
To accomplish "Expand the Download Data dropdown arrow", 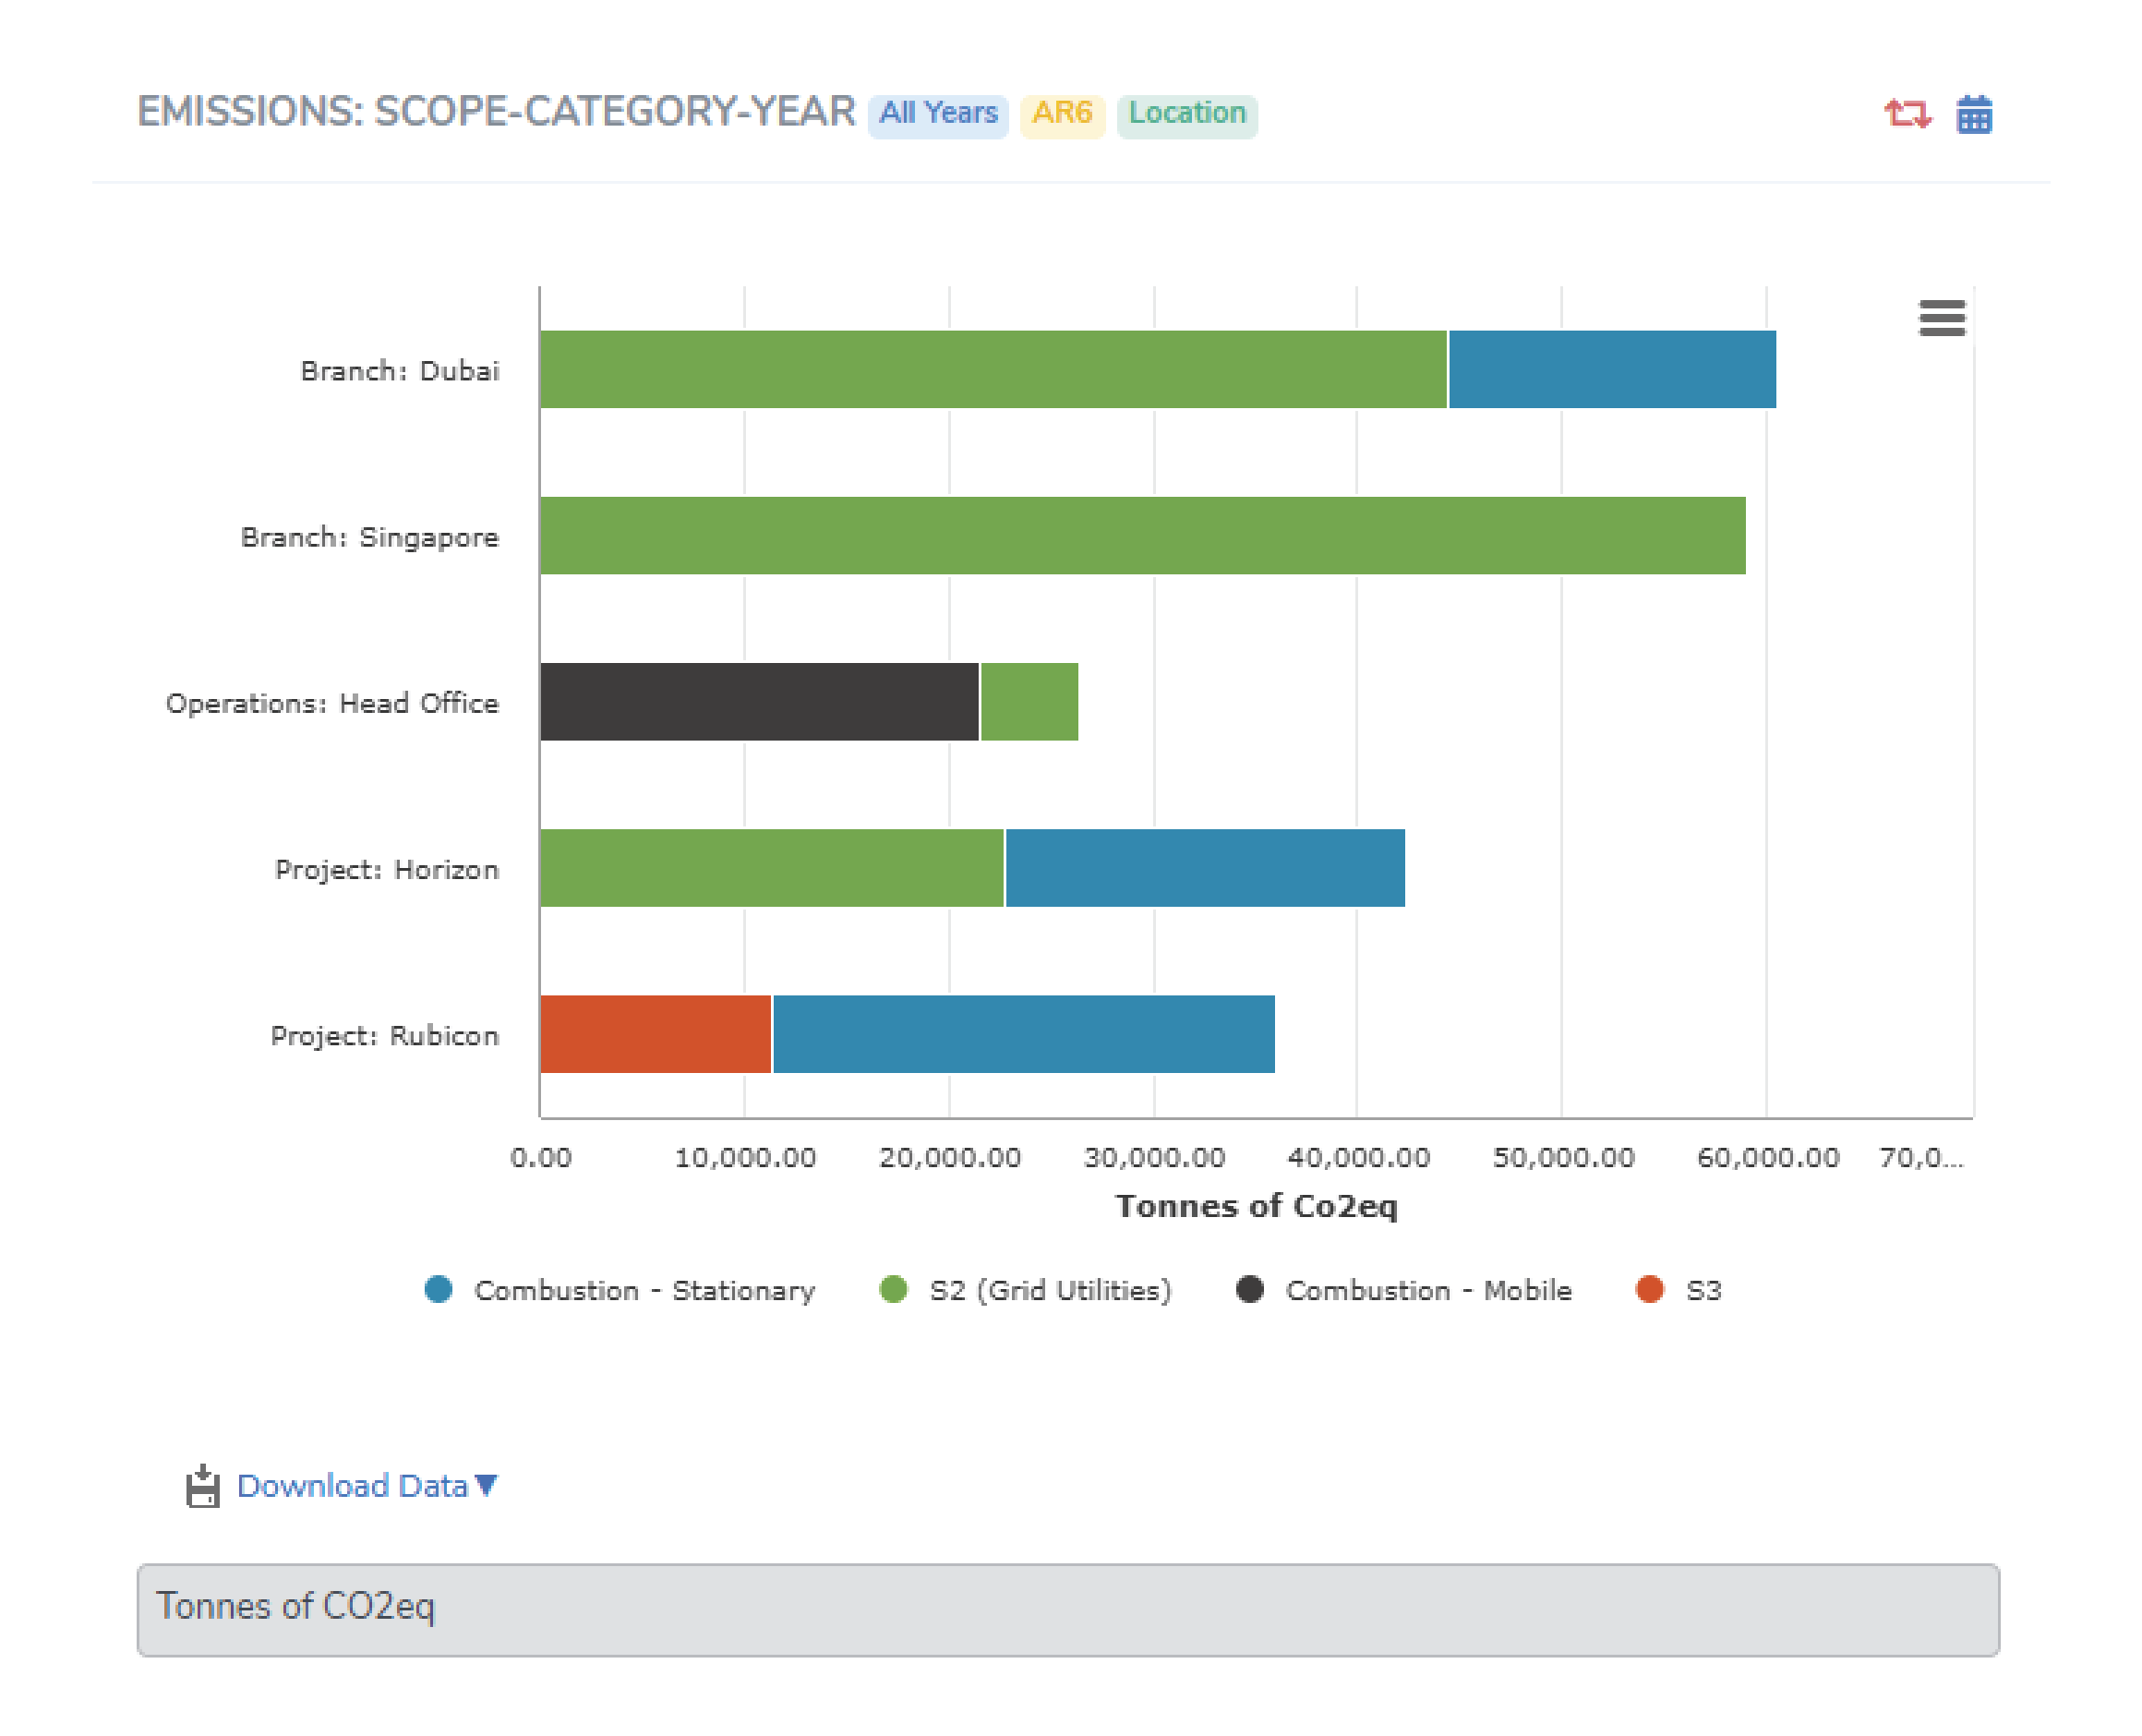I will point(486,1485).
